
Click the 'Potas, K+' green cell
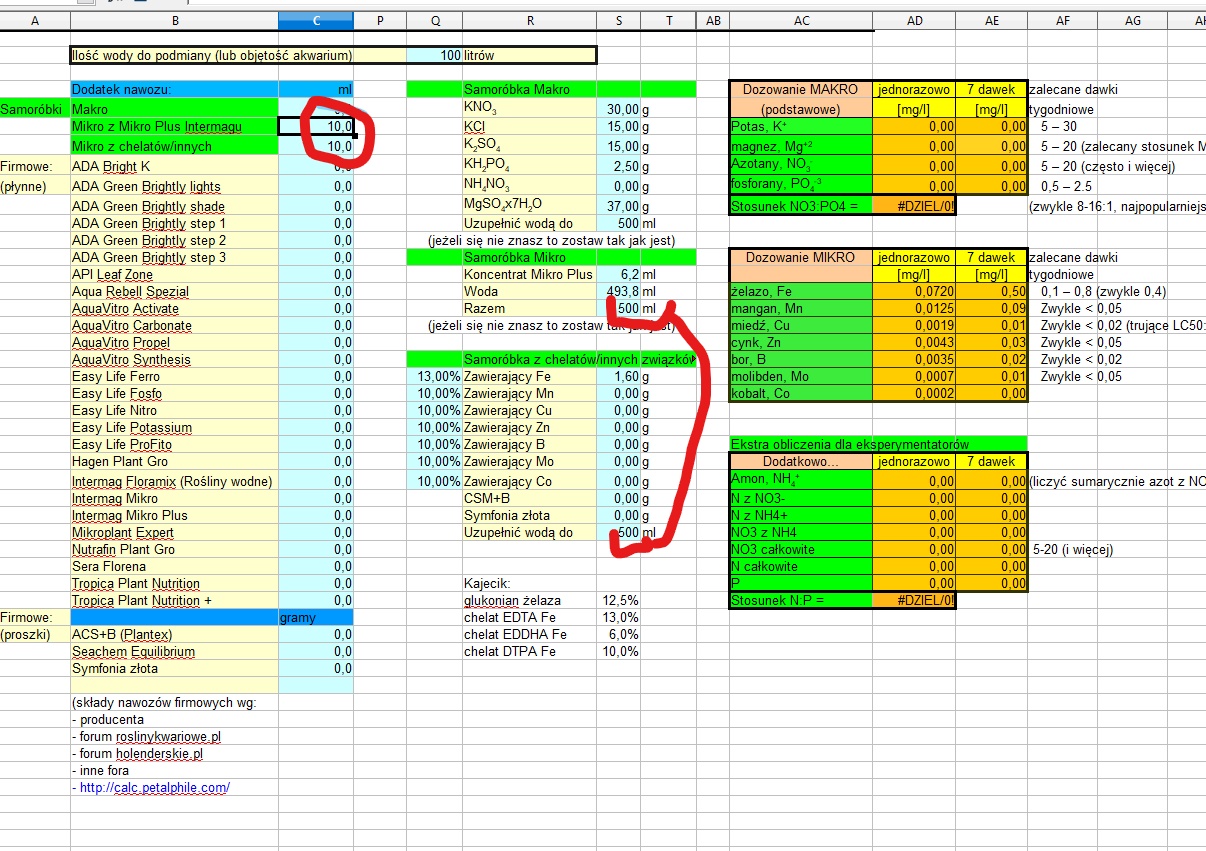[801, 127]
